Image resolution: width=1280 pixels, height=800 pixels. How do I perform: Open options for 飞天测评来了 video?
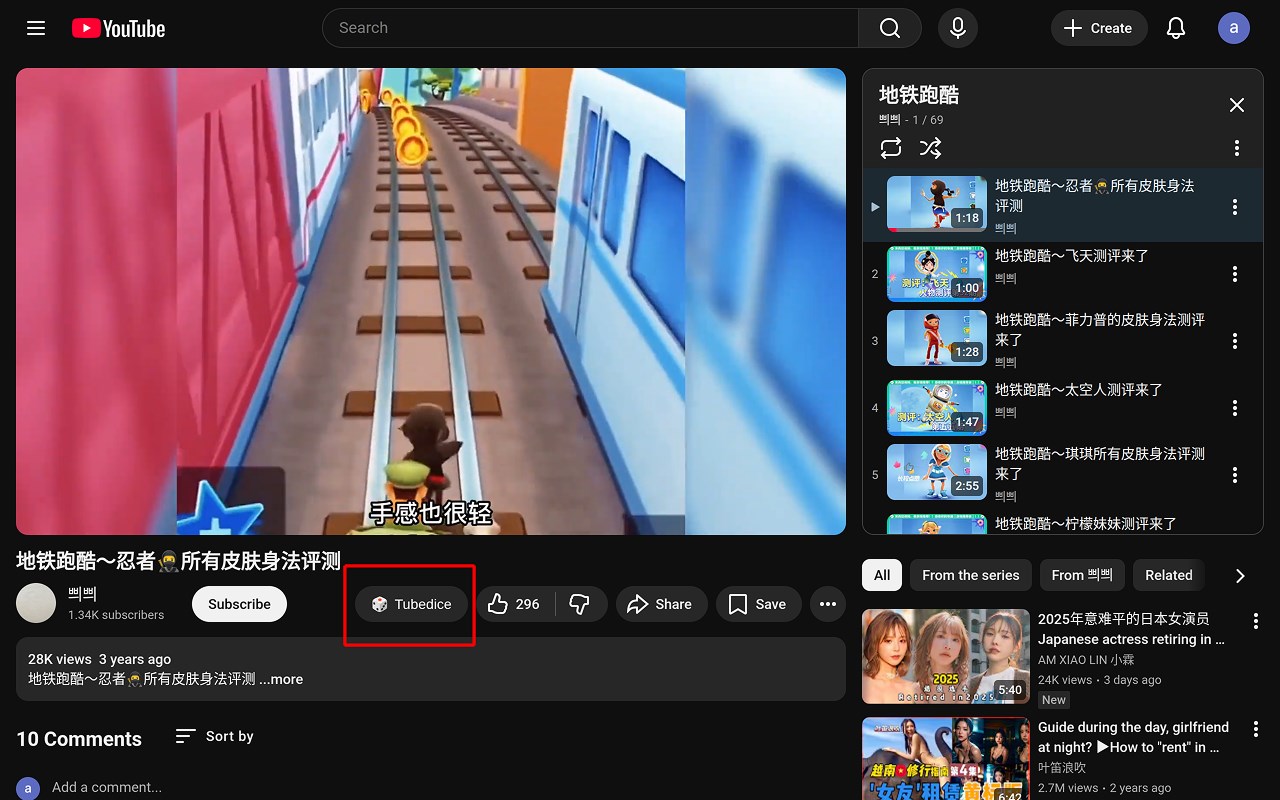click(x=1235, y=274)
